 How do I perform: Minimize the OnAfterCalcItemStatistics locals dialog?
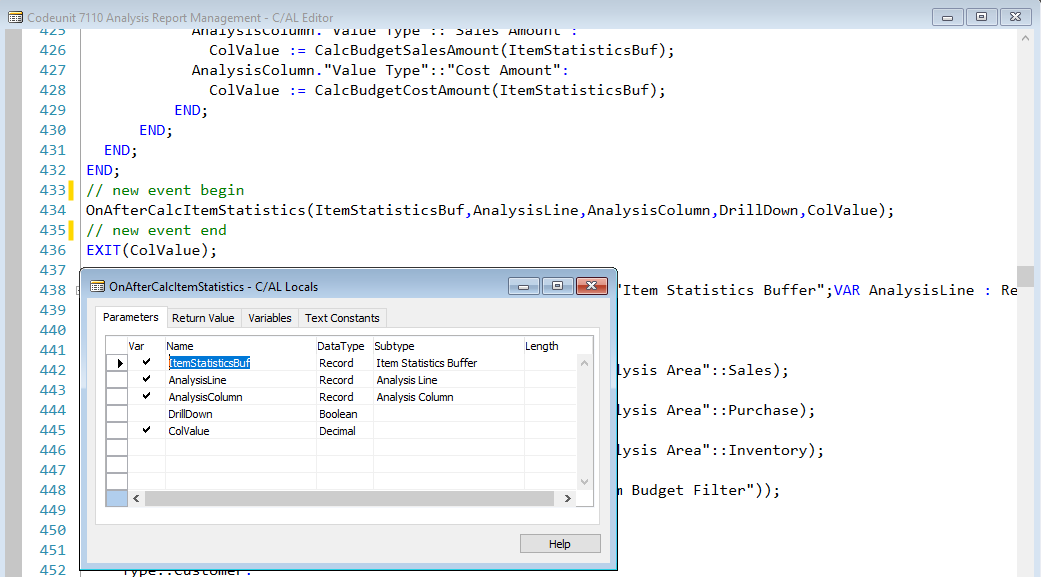[523, 285]
